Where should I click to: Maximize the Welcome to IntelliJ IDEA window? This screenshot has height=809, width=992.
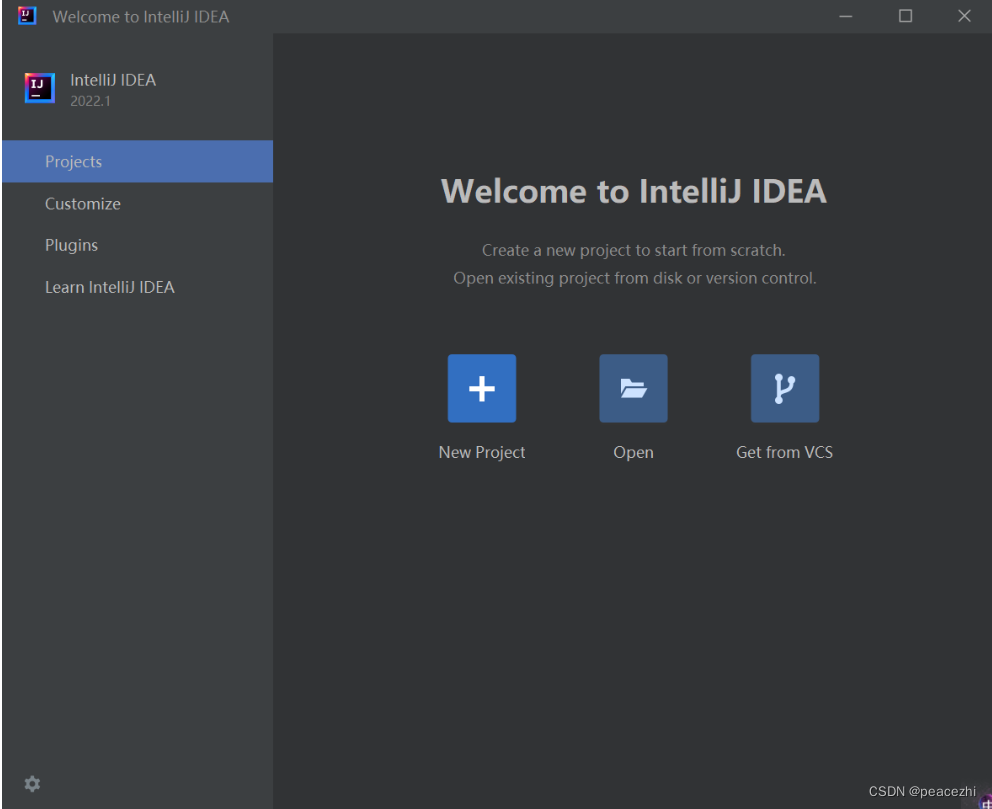905,16
